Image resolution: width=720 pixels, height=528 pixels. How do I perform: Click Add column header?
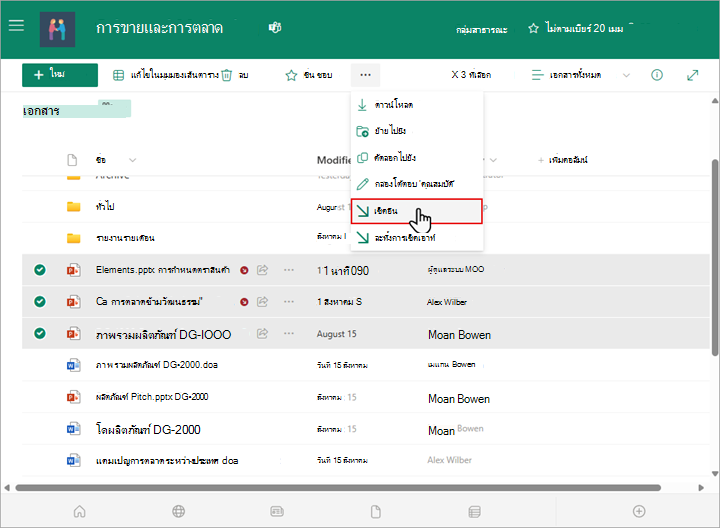[563, 160]
